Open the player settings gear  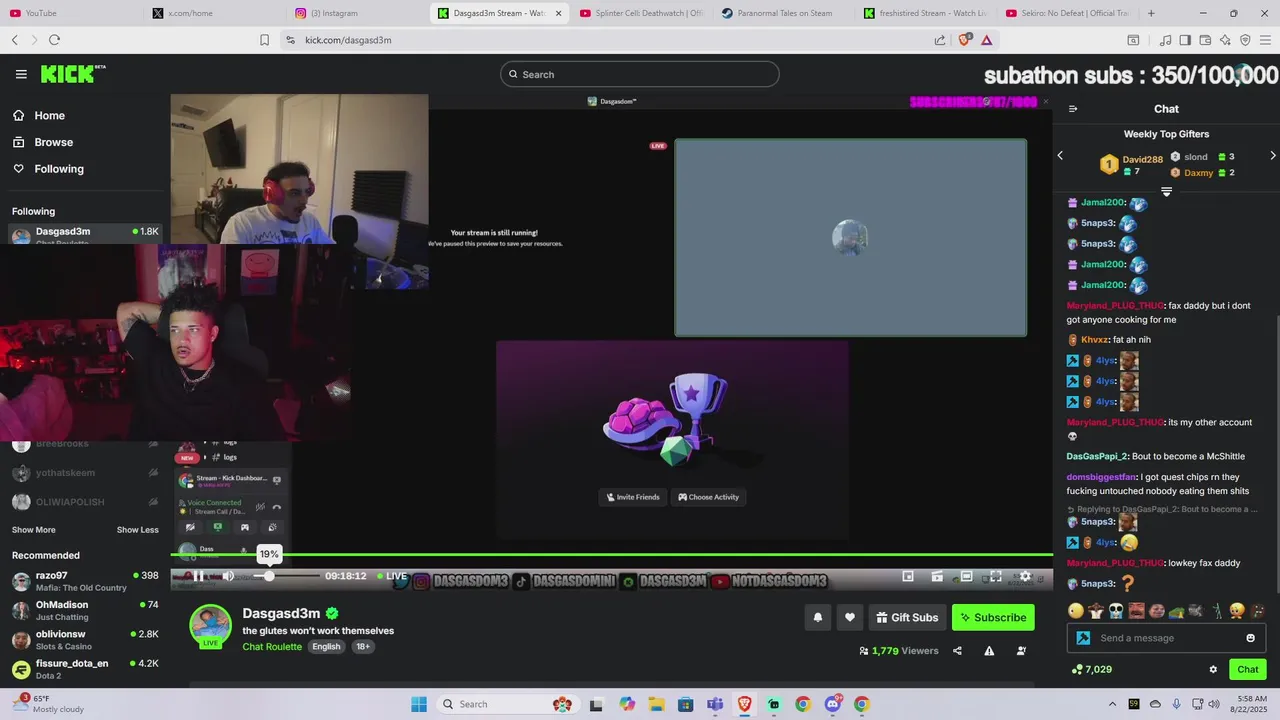[1025, 576]
